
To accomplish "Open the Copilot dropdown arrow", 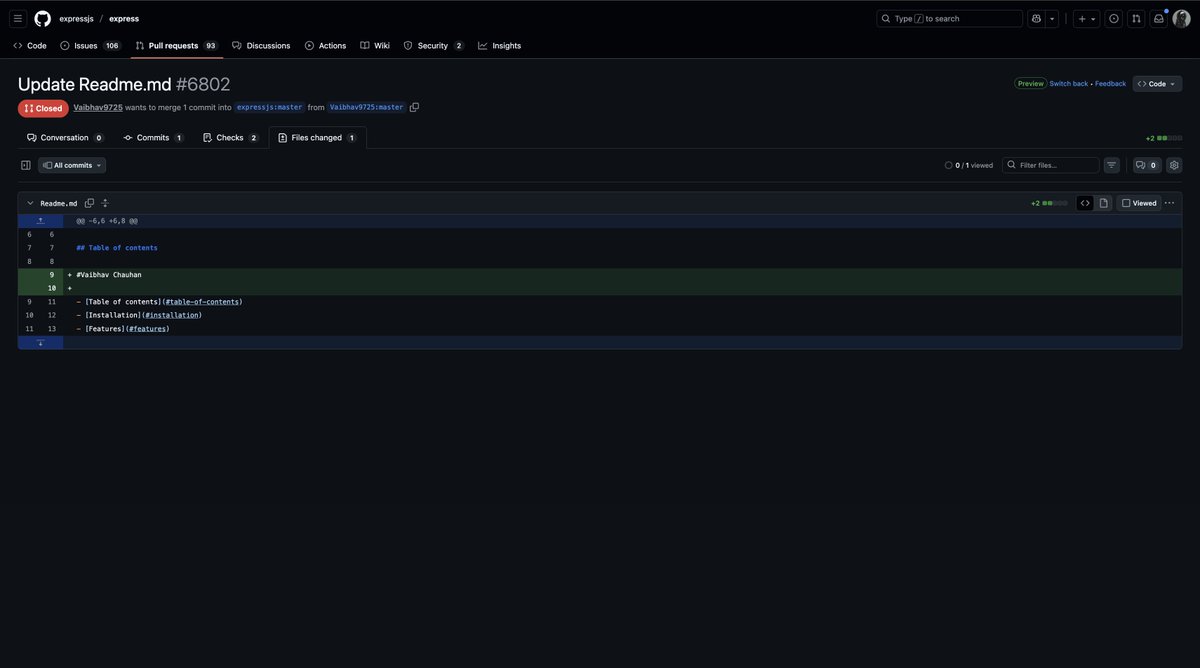I will (x=1052, y=18).
